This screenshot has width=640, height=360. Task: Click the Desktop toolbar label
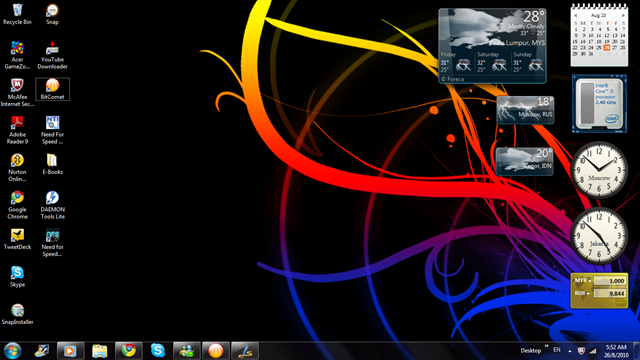(x=531, y=351)
